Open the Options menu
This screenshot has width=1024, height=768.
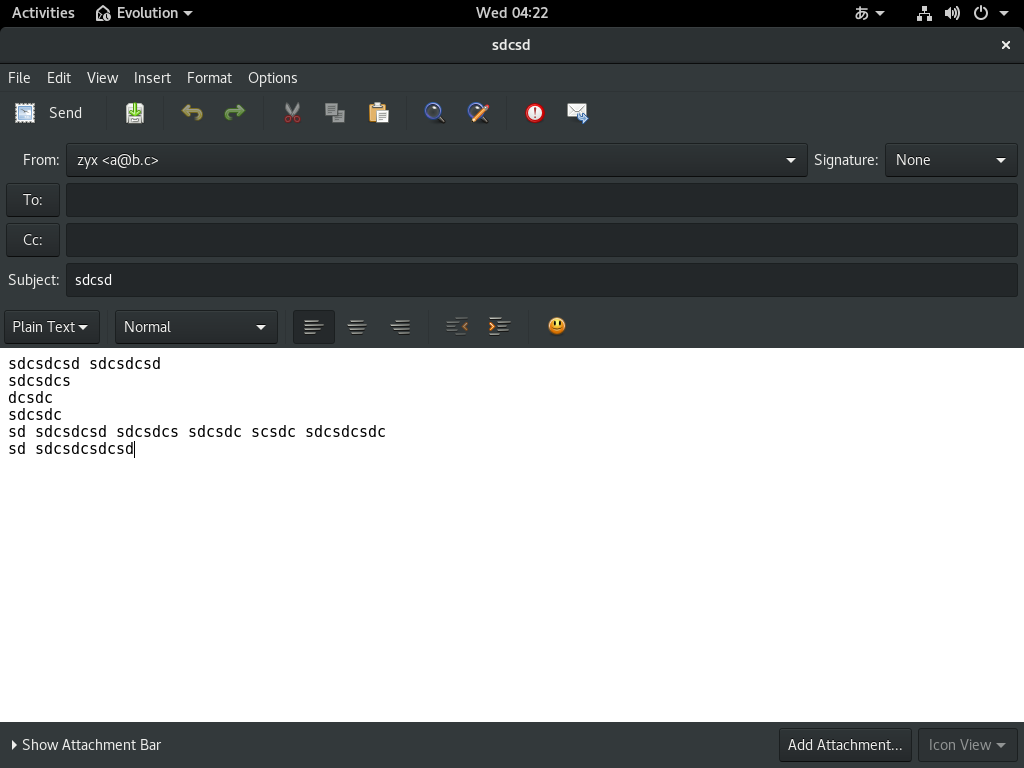point(272,78)
